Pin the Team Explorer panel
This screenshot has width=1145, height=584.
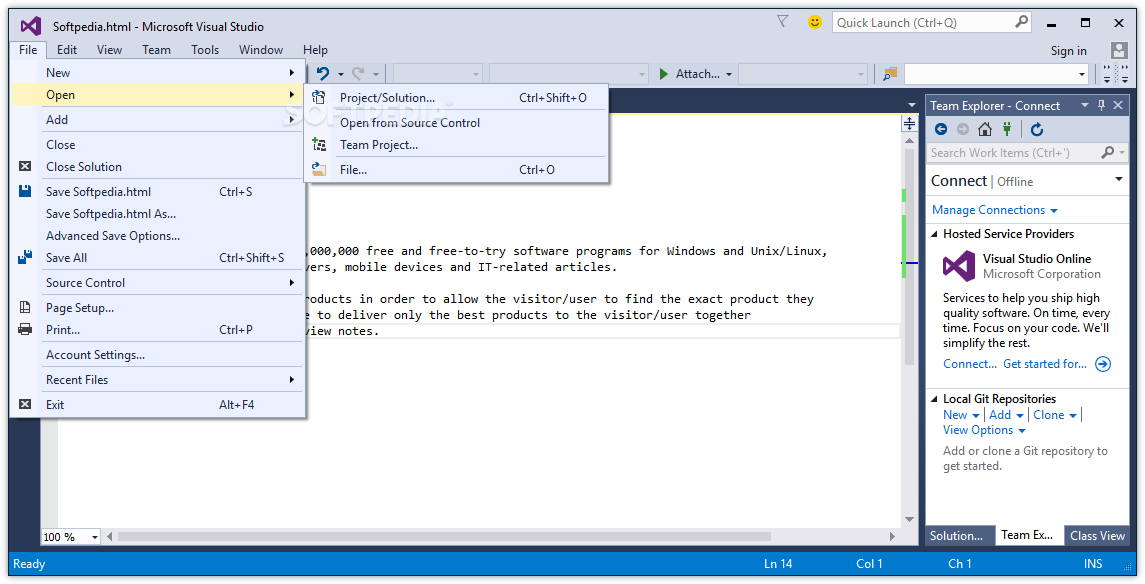[1102, 105]
